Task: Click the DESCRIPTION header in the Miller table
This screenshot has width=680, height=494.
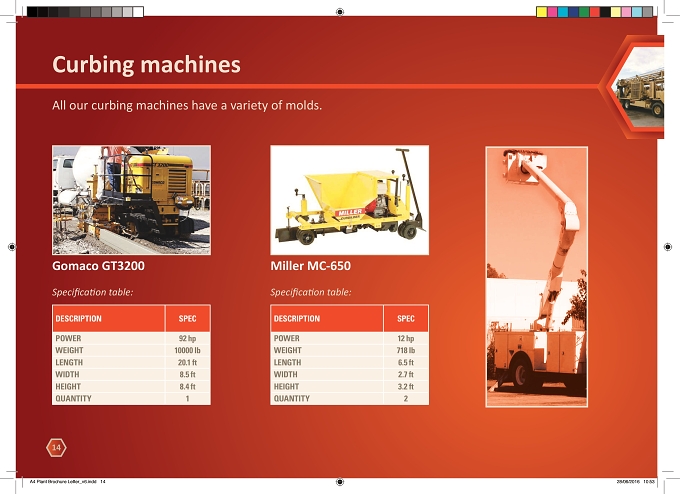Action: tap(297, 318)
